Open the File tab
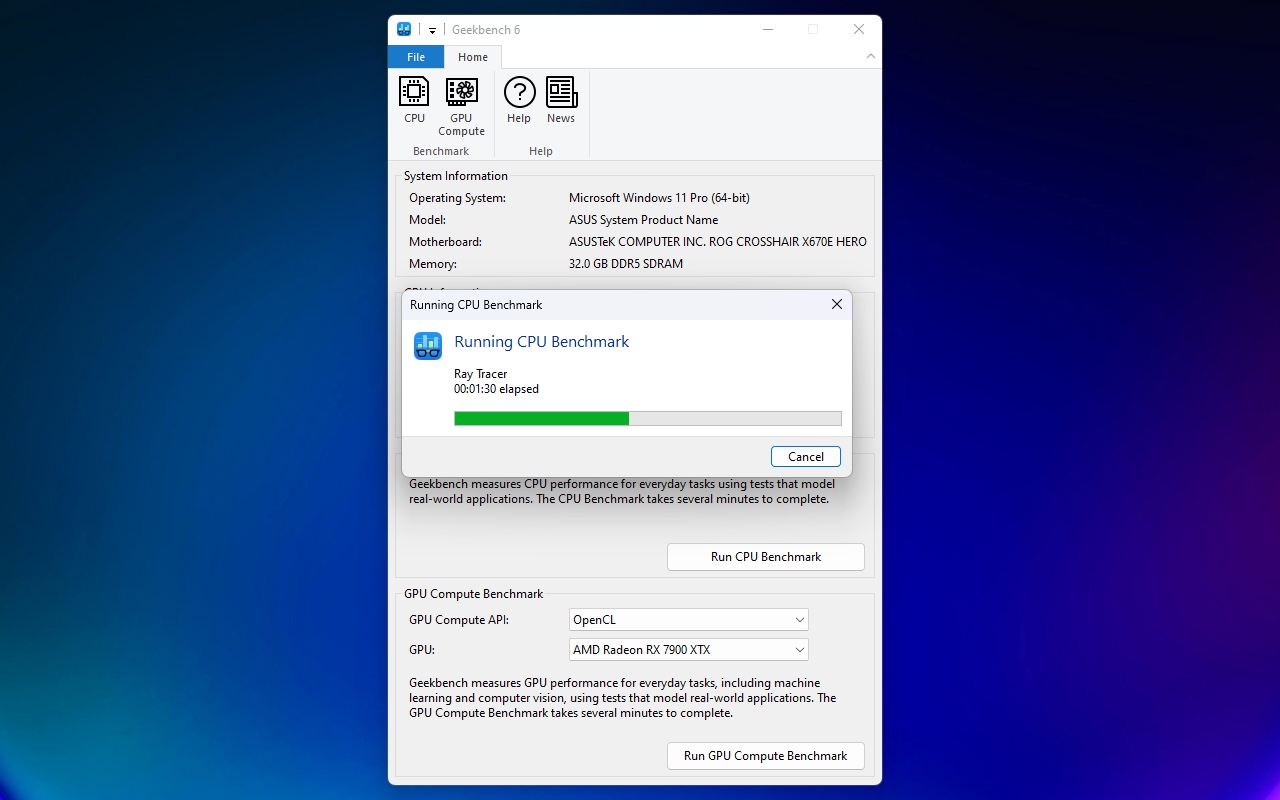Image resolution: width=1280 pixels, height=800 pixels. click(416, 57)
